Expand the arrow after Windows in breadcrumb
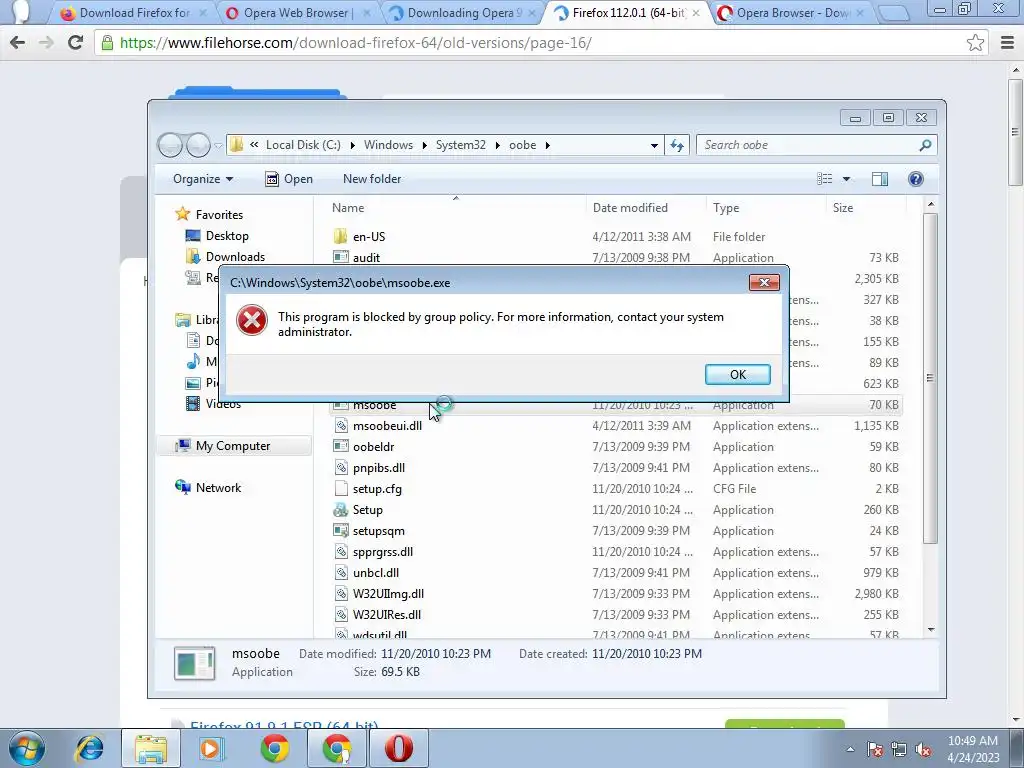Viewport: 1024px width, 768px height. [x=425, y=145]
